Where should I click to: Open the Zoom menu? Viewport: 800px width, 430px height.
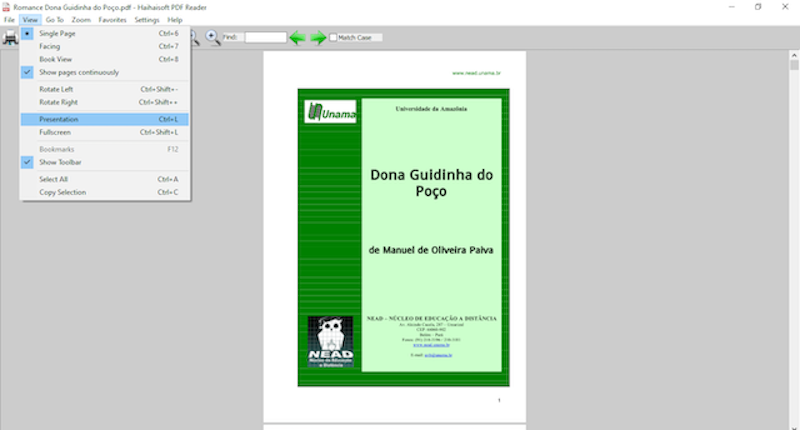pyautogui.click(x=81, y=20)
